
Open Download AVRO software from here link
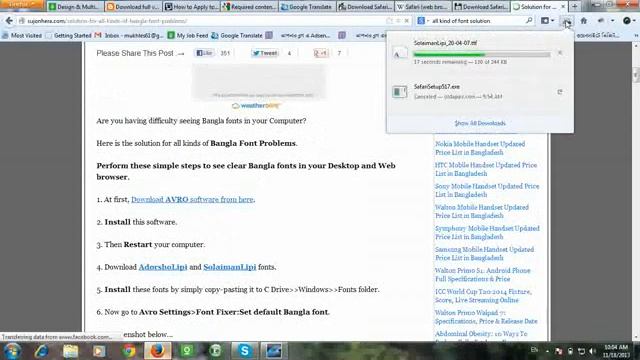click(x=192, y=200)
